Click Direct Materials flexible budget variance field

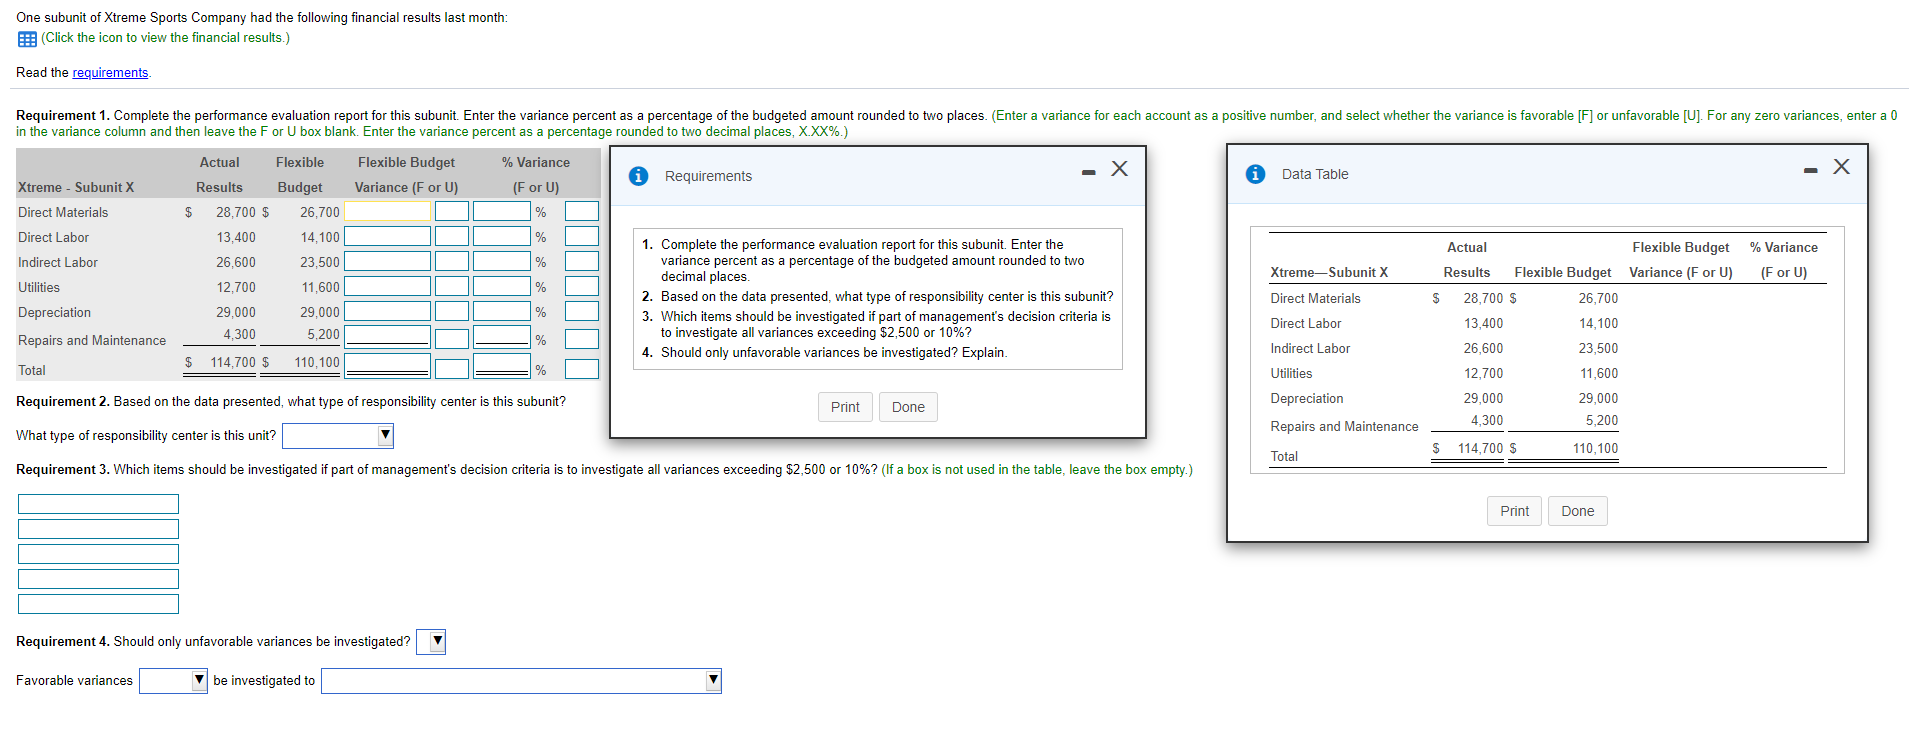coord(388,211)
